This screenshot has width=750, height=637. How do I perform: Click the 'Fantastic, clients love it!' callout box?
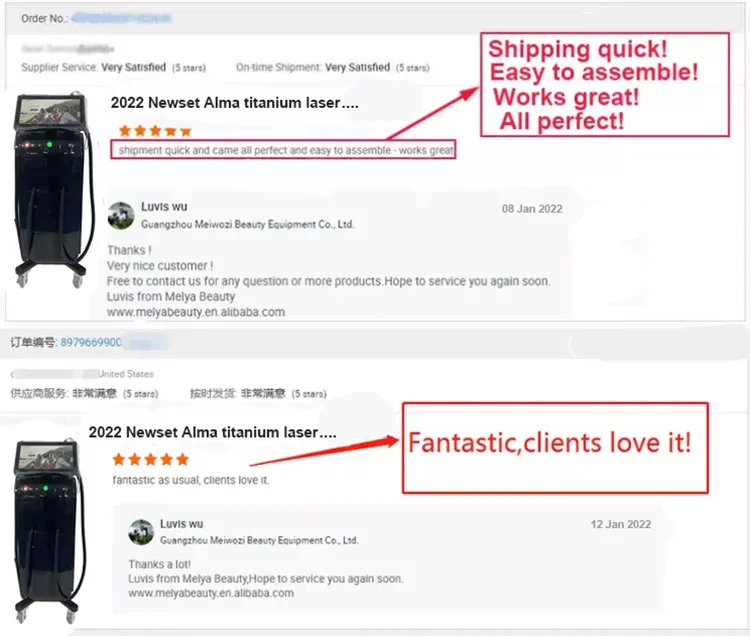555,448
